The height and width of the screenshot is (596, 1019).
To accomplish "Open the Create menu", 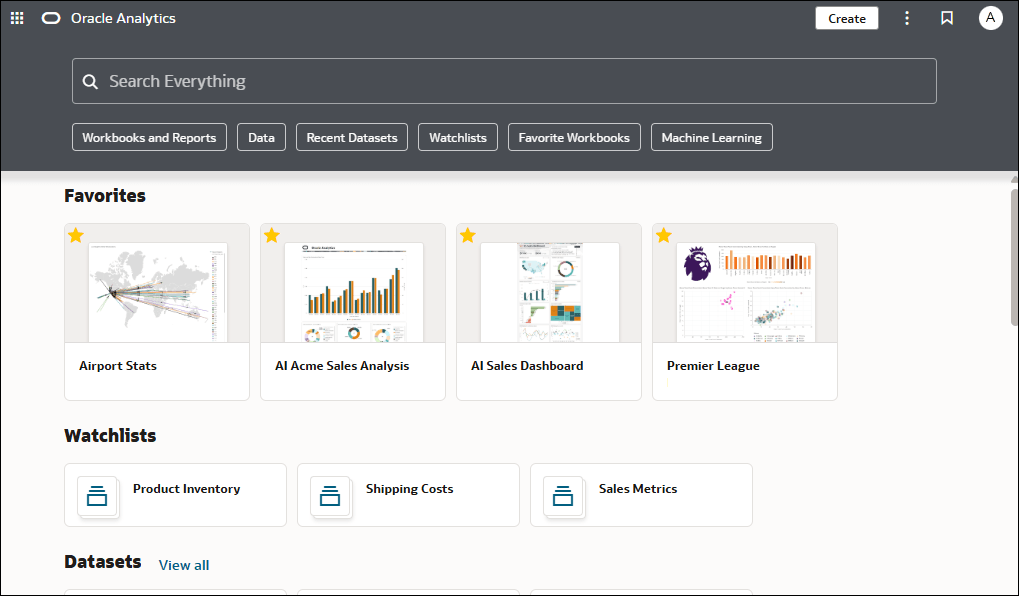I will pos(846,17).
